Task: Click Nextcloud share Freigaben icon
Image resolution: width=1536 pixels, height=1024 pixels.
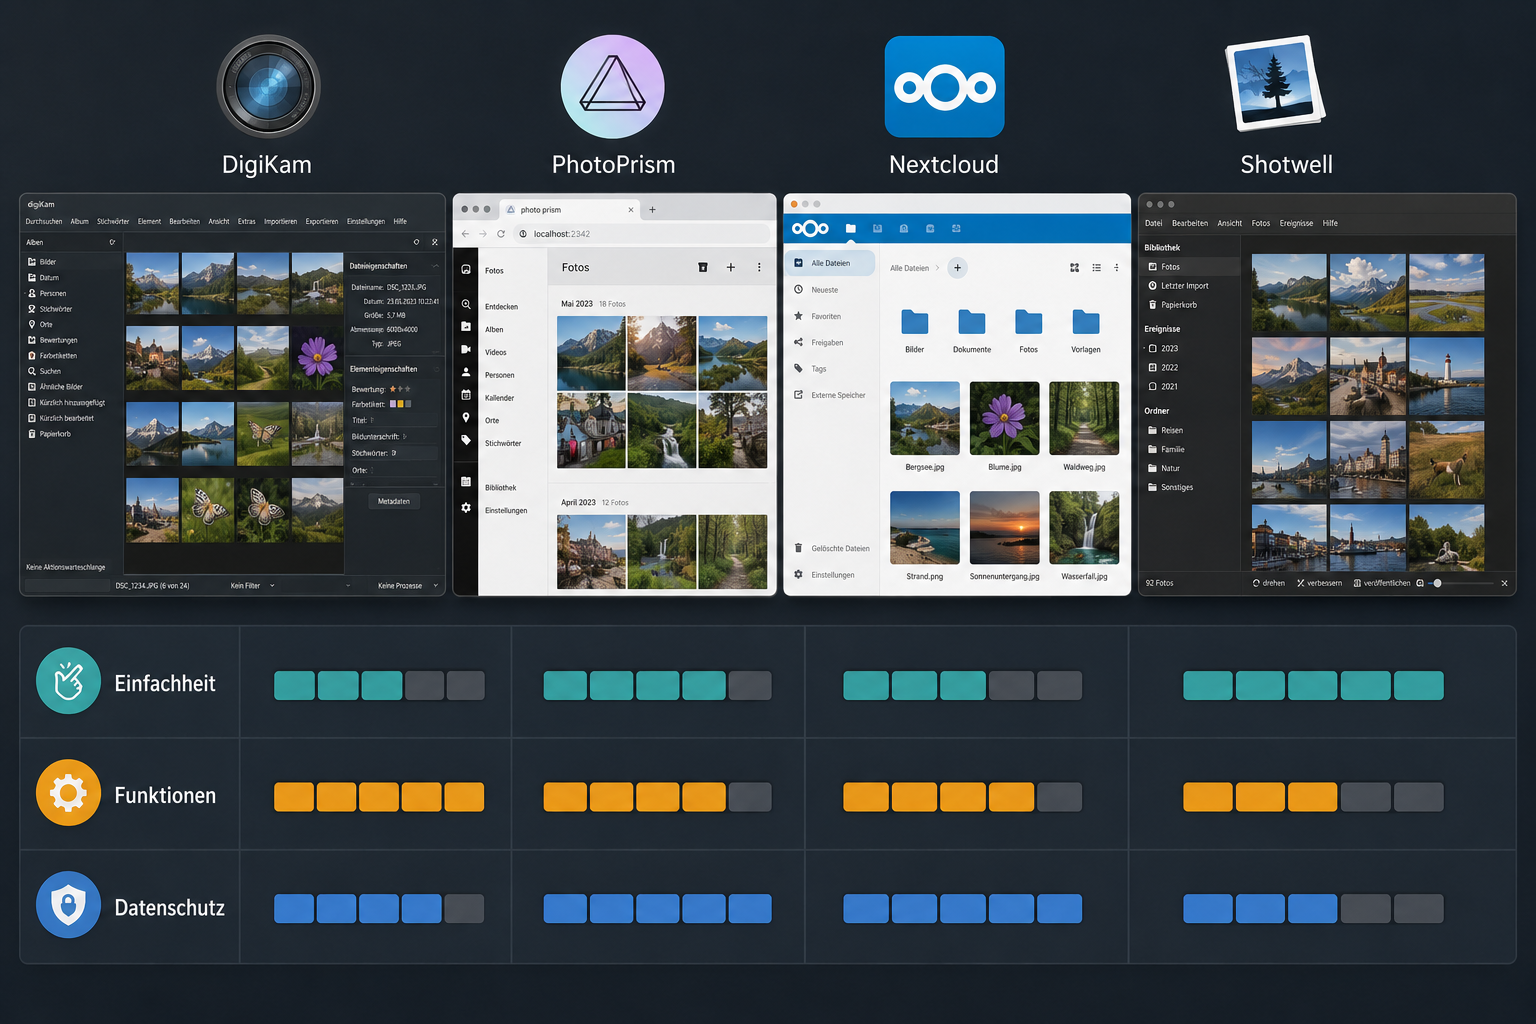Action: point(798,342)
